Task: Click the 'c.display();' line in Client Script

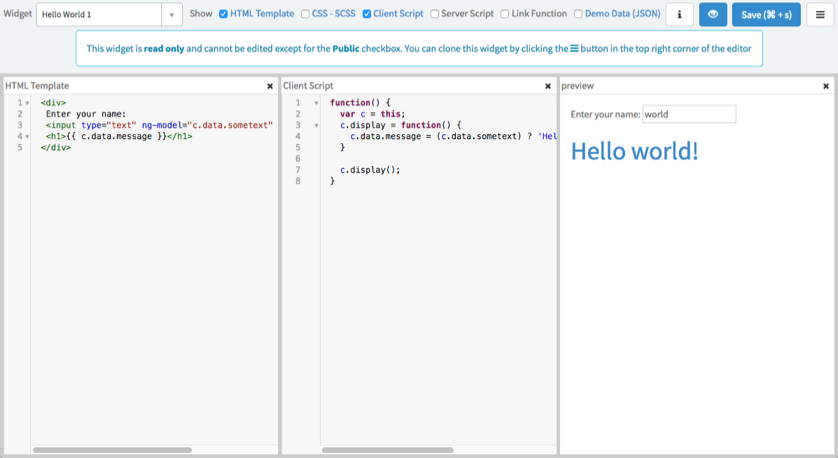Action: (370, 170)
